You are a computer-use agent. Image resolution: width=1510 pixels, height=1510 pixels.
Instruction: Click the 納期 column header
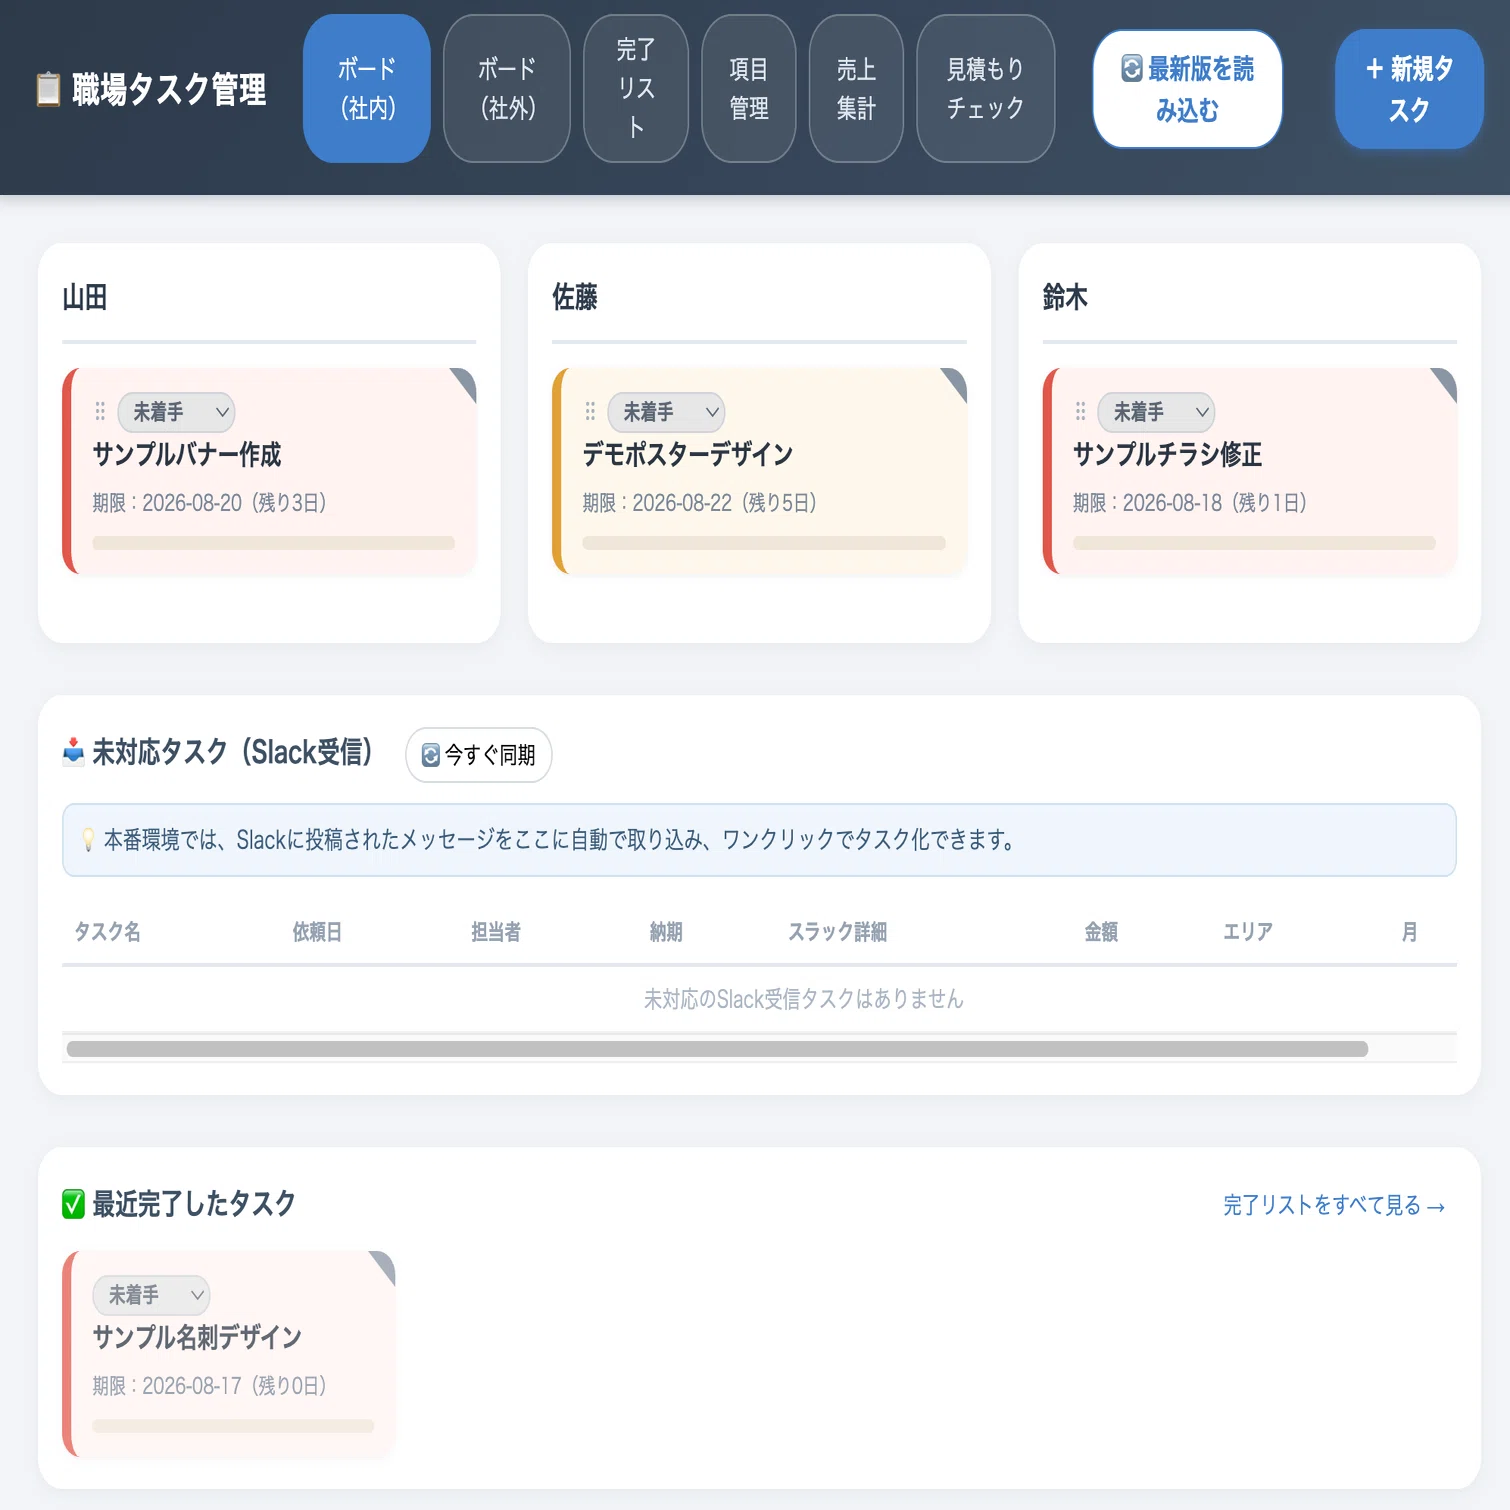click(666, 932)
